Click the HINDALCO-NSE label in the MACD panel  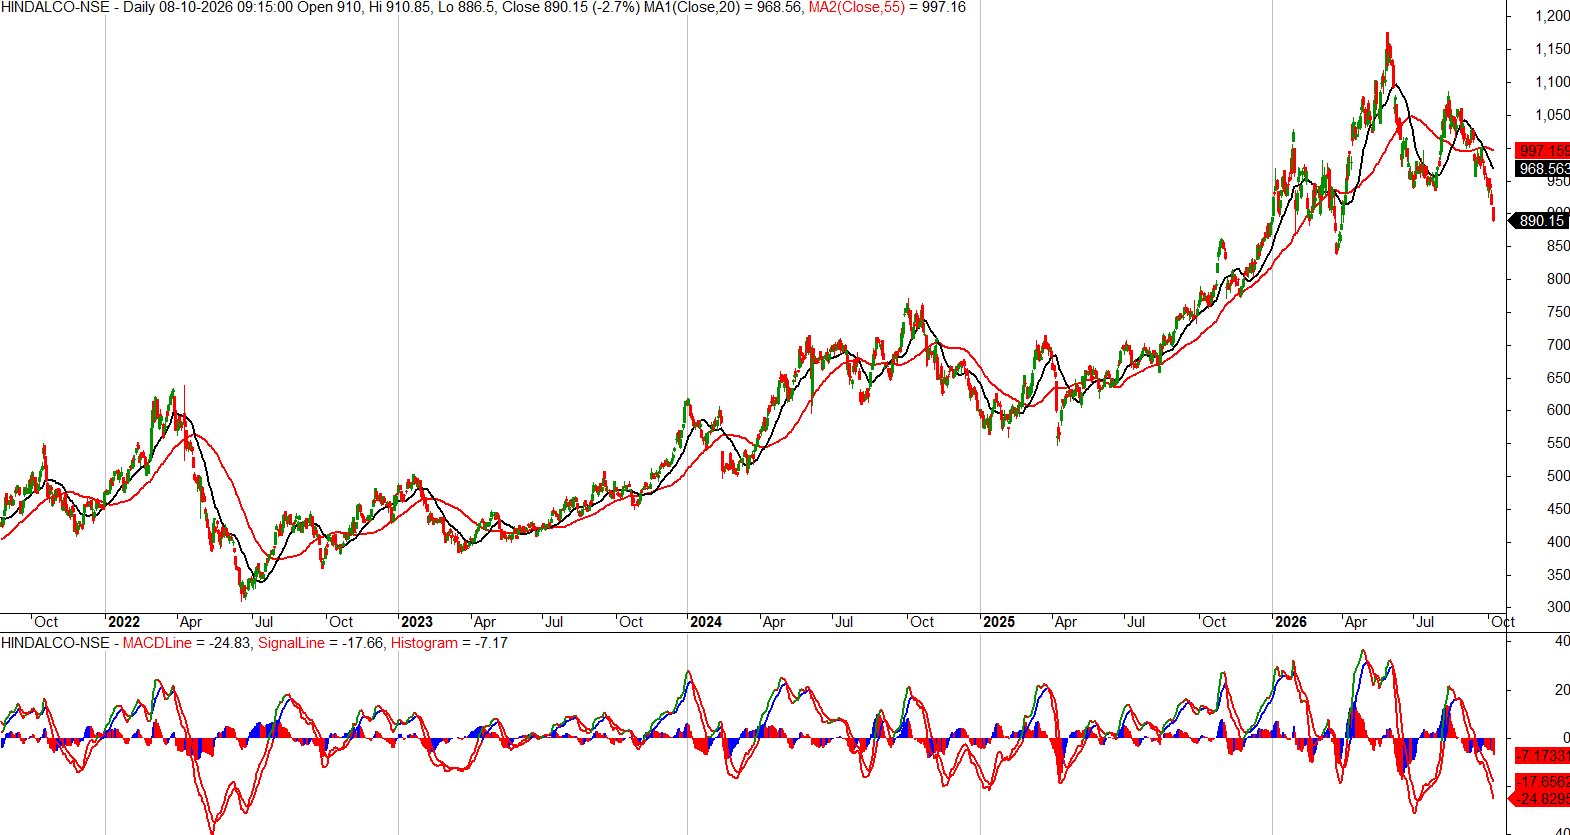point(55,643)
